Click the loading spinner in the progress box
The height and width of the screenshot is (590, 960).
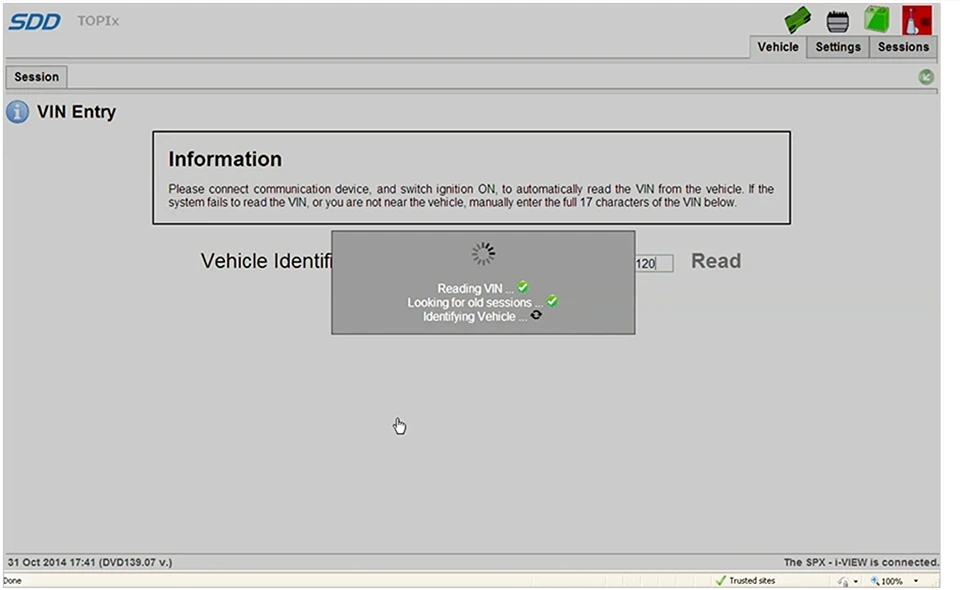[483, 253]
